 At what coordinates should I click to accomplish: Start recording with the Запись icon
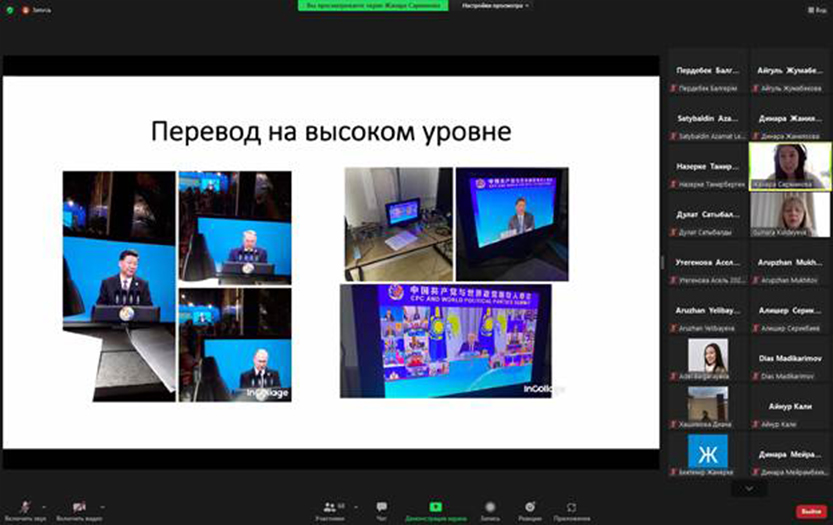[490, 508]
